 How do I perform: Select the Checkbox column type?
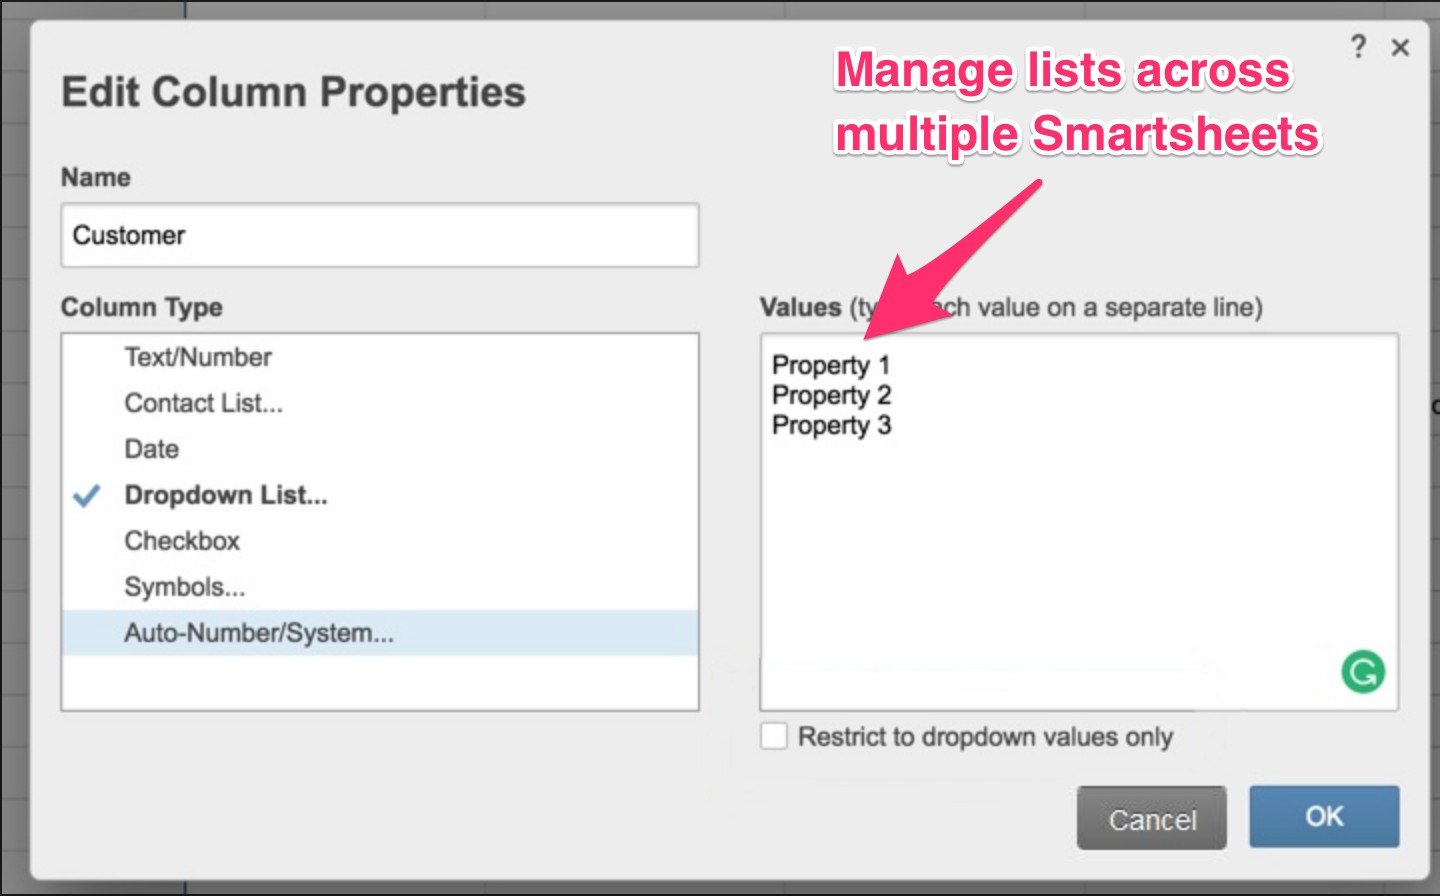click(x=182, y=541)
